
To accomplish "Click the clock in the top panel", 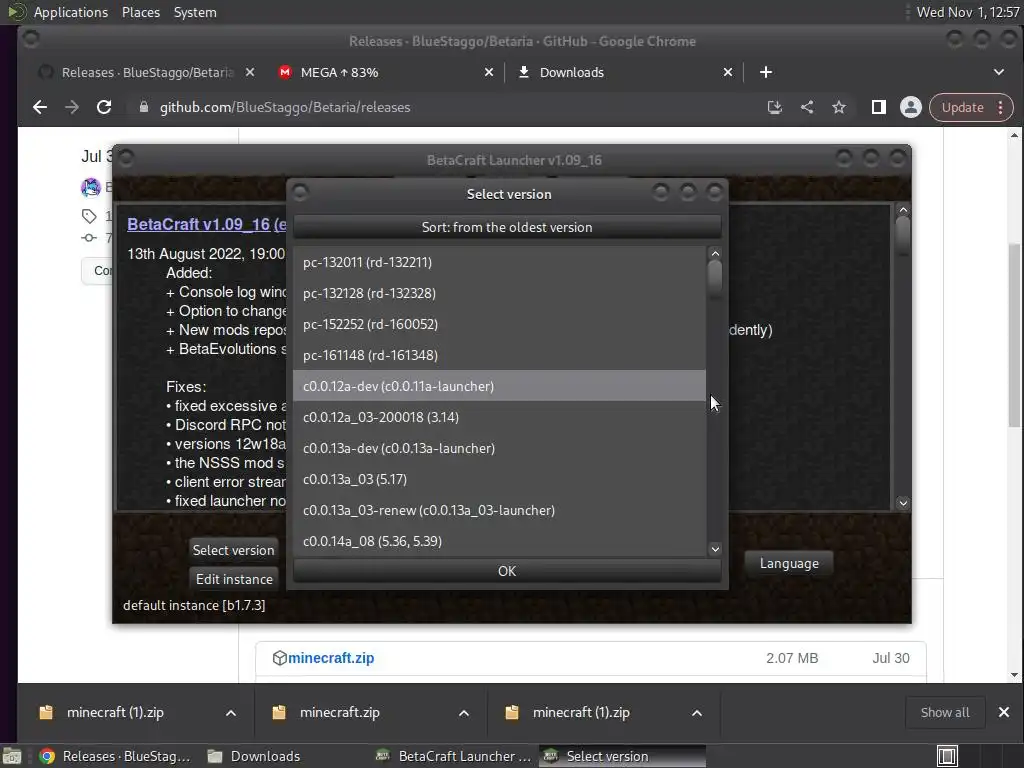I will click(x=968, y=12).
